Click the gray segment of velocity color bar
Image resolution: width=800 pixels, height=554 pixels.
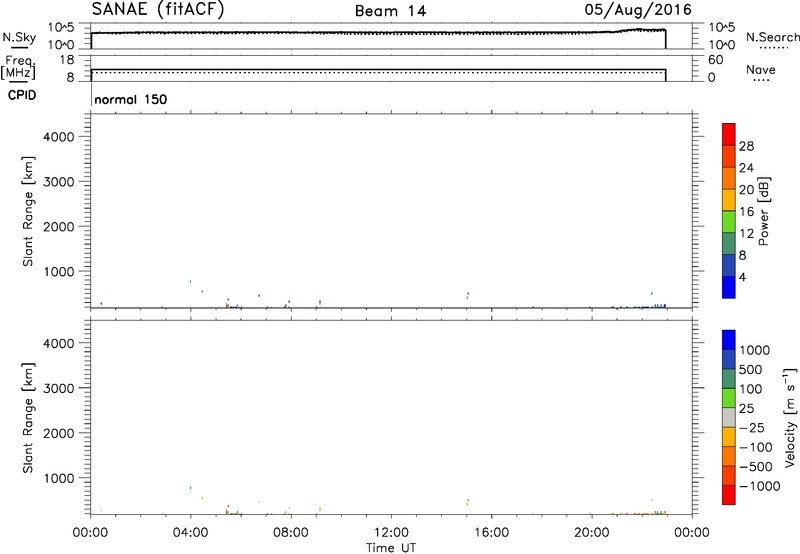[729, 418]
